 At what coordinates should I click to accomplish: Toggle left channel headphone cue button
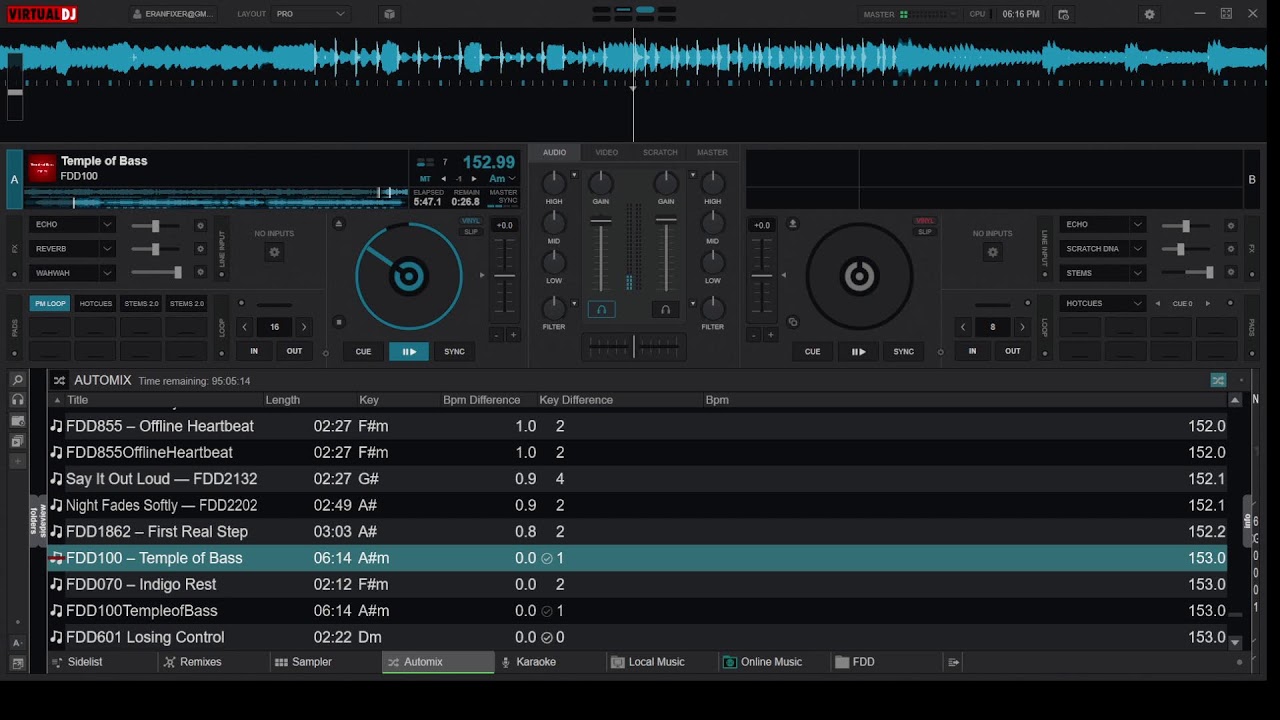pos(601,310)
